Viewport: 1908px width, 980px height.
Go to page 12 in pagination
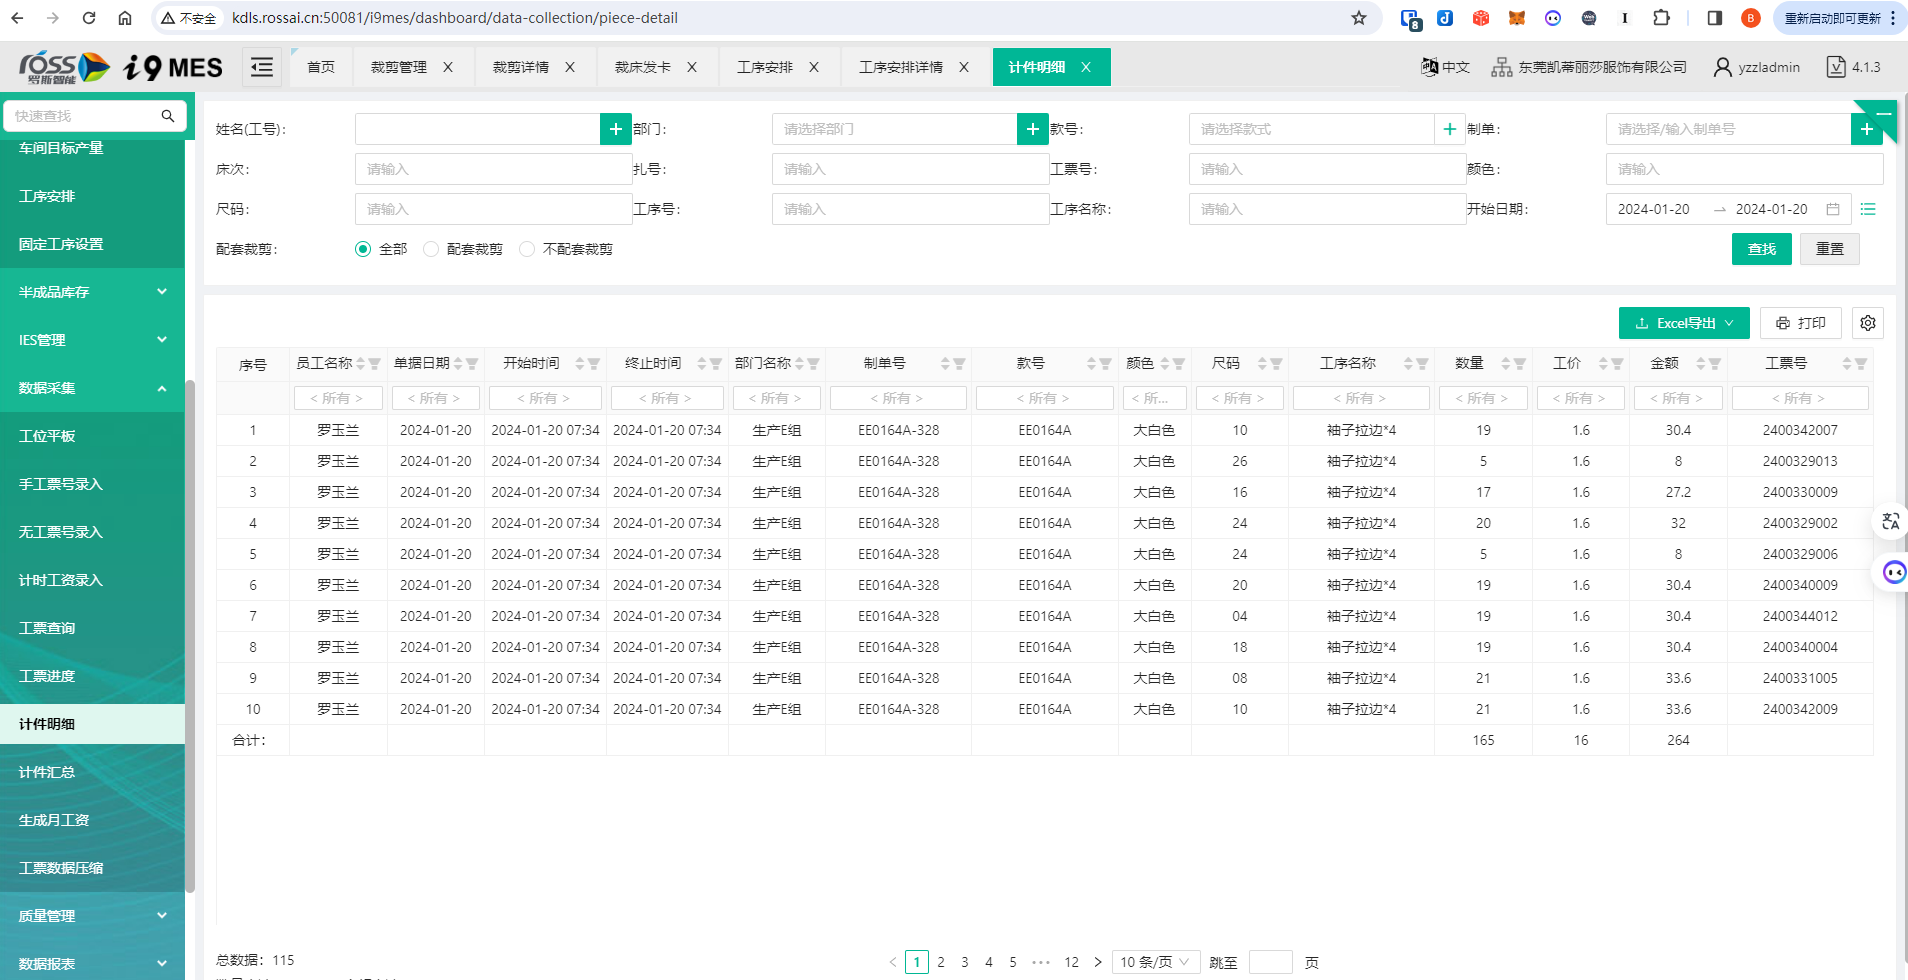coord(1072,962)
